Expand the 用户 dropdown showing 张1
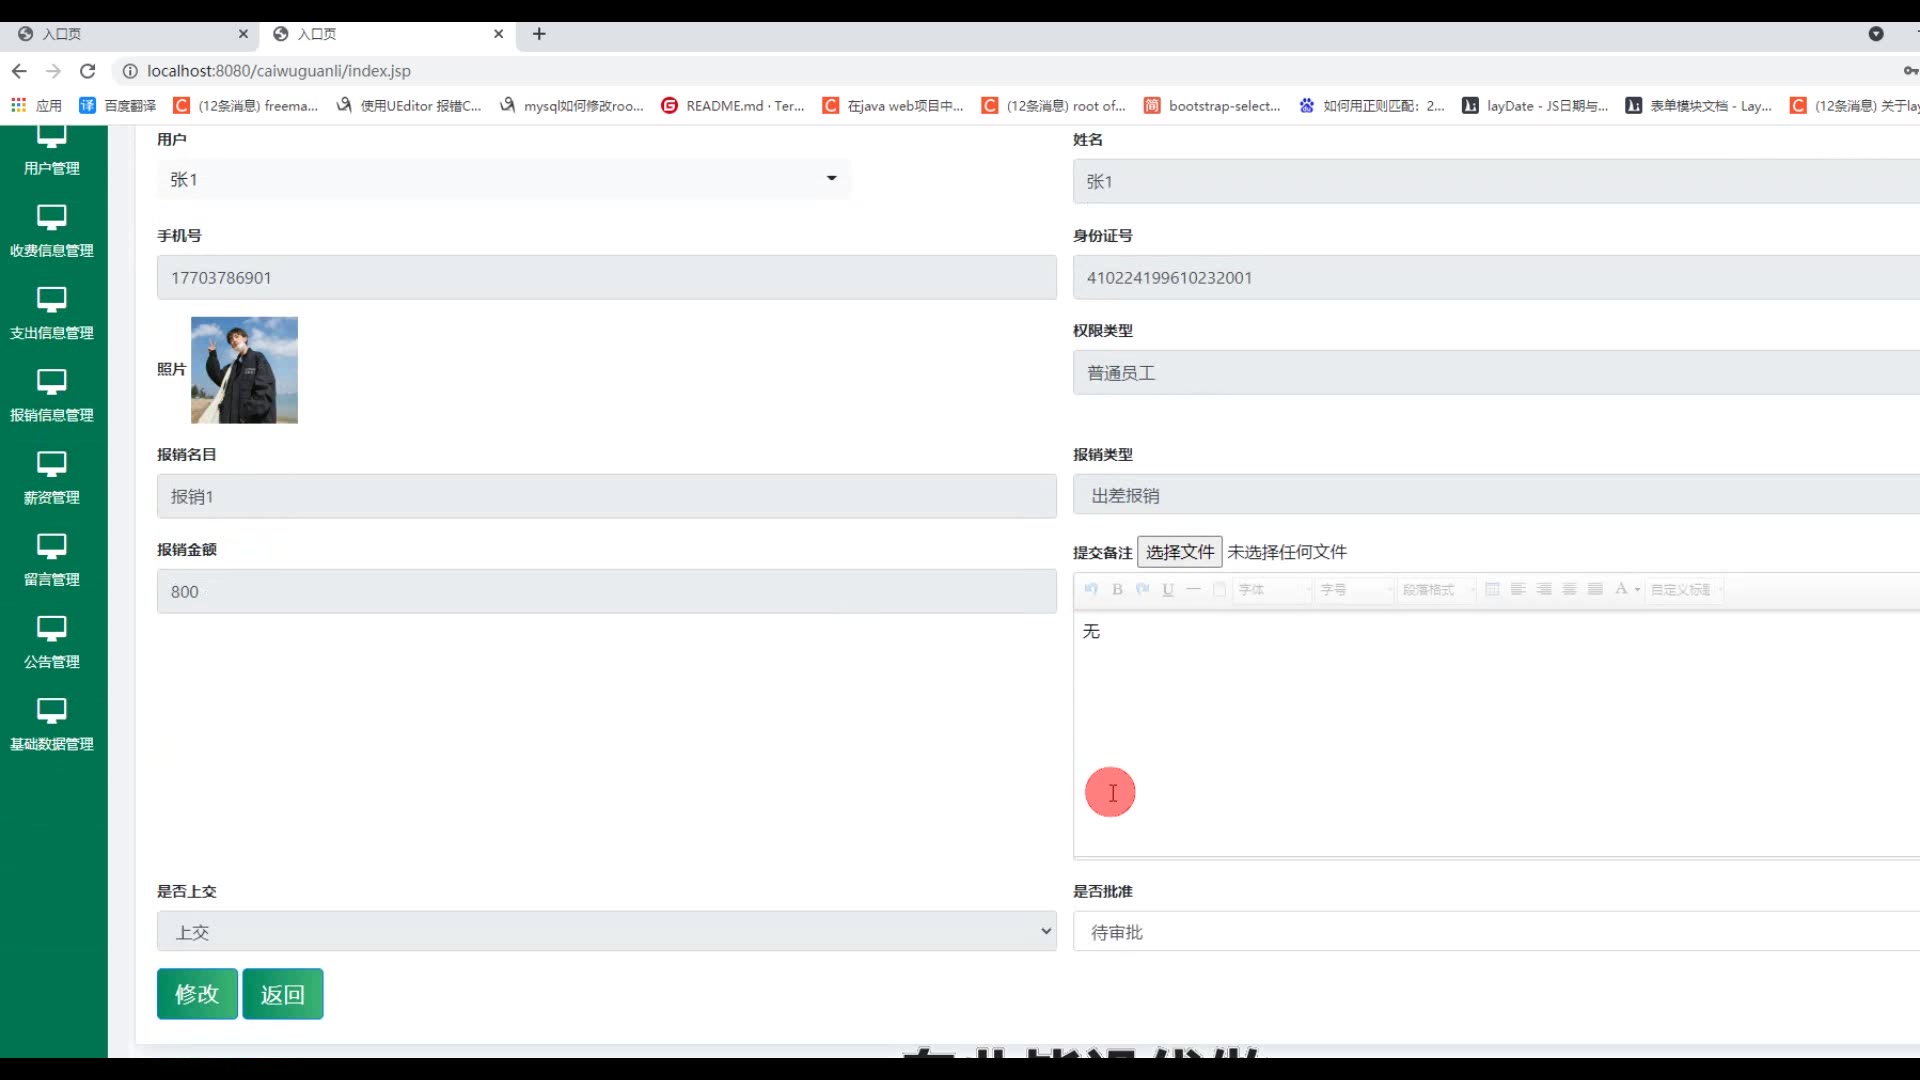The height and width of the screenshot is (1080, 1920). [x=503, y=179]
